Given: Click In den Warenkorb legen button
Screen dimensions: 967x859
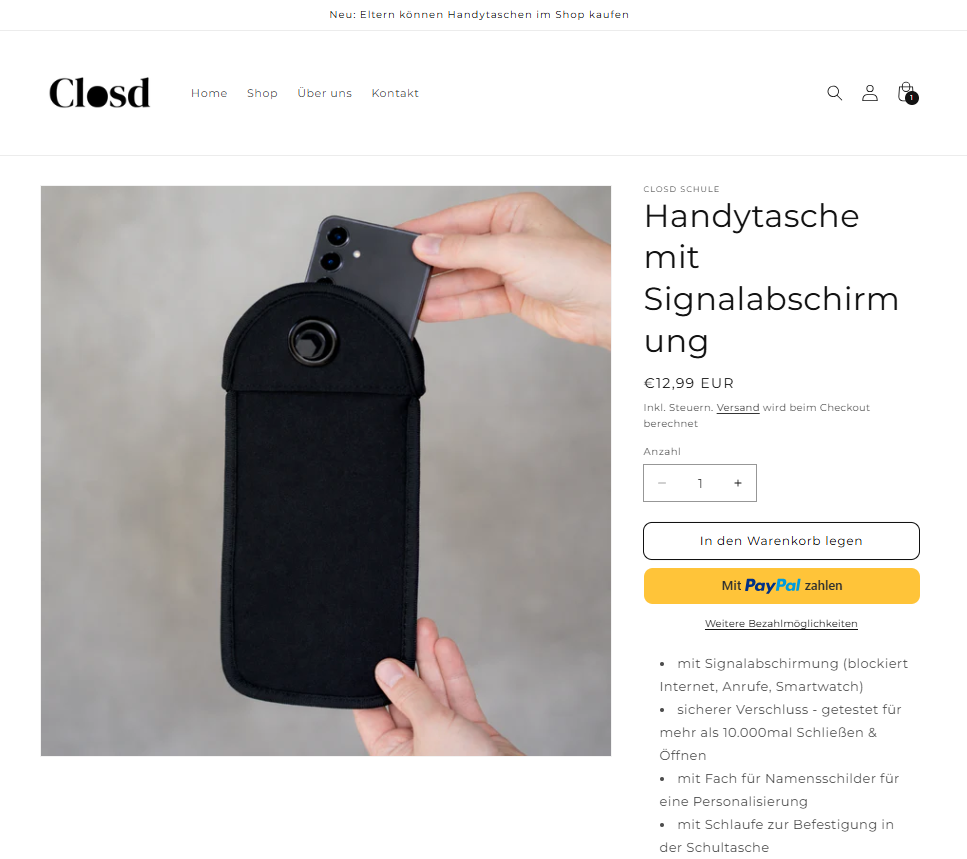Looking at the screenshot, I should pyautogui.click(x=781, y=541).
